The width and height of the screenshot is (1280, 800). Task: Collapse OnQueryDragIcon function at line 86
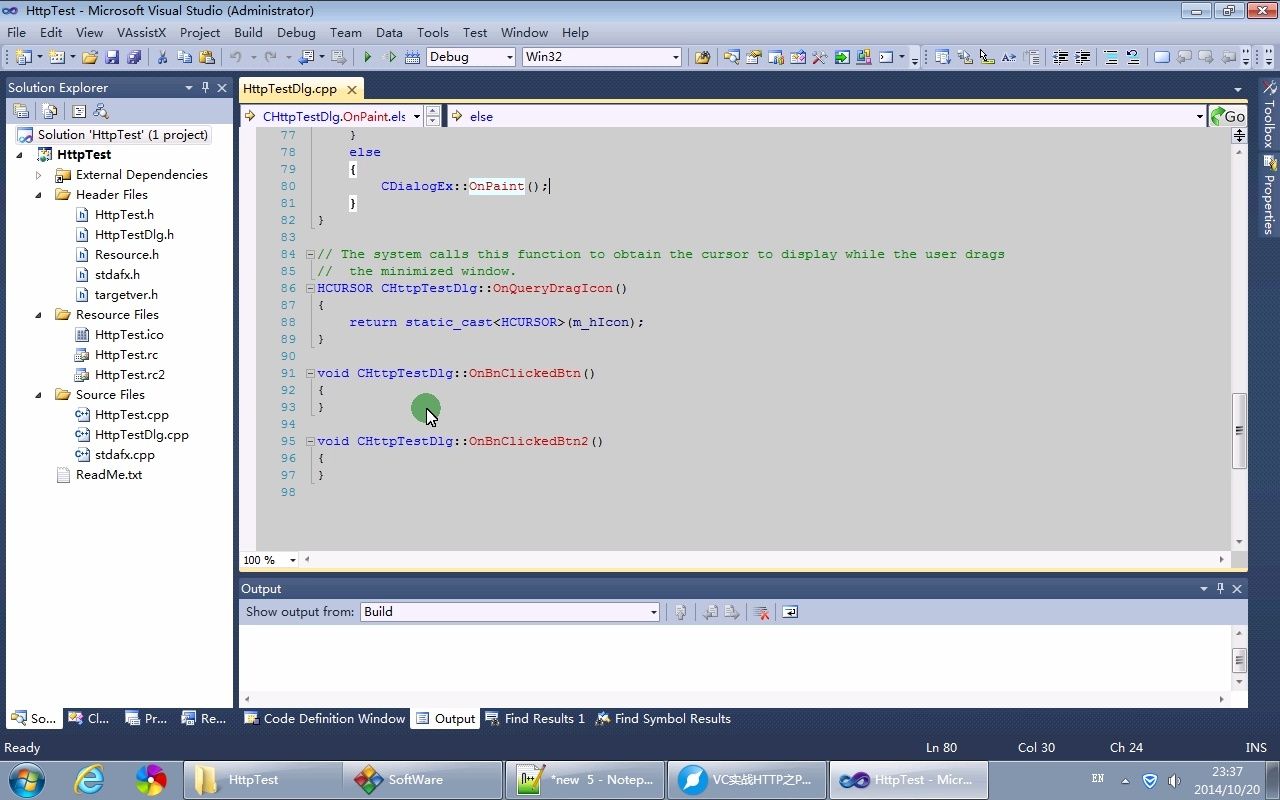pyautogui.click(x=310, y=288)
